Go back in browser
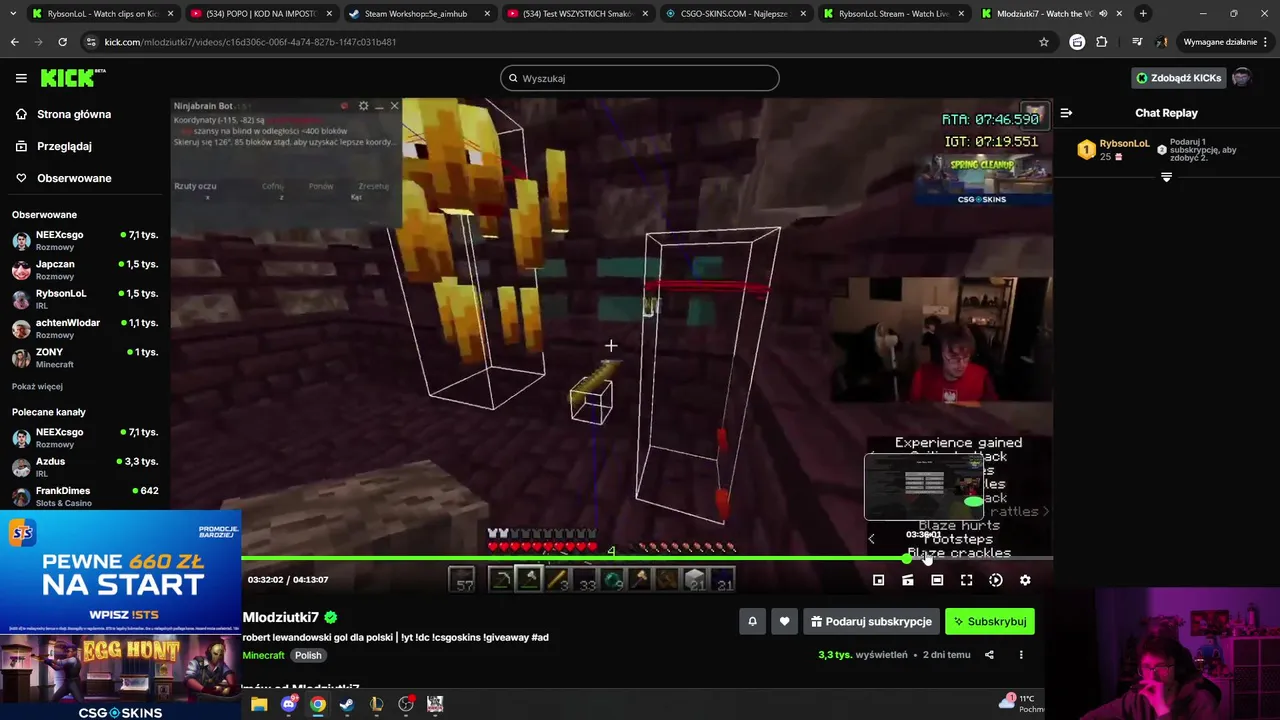1280x720 pixels. [15, 42]
